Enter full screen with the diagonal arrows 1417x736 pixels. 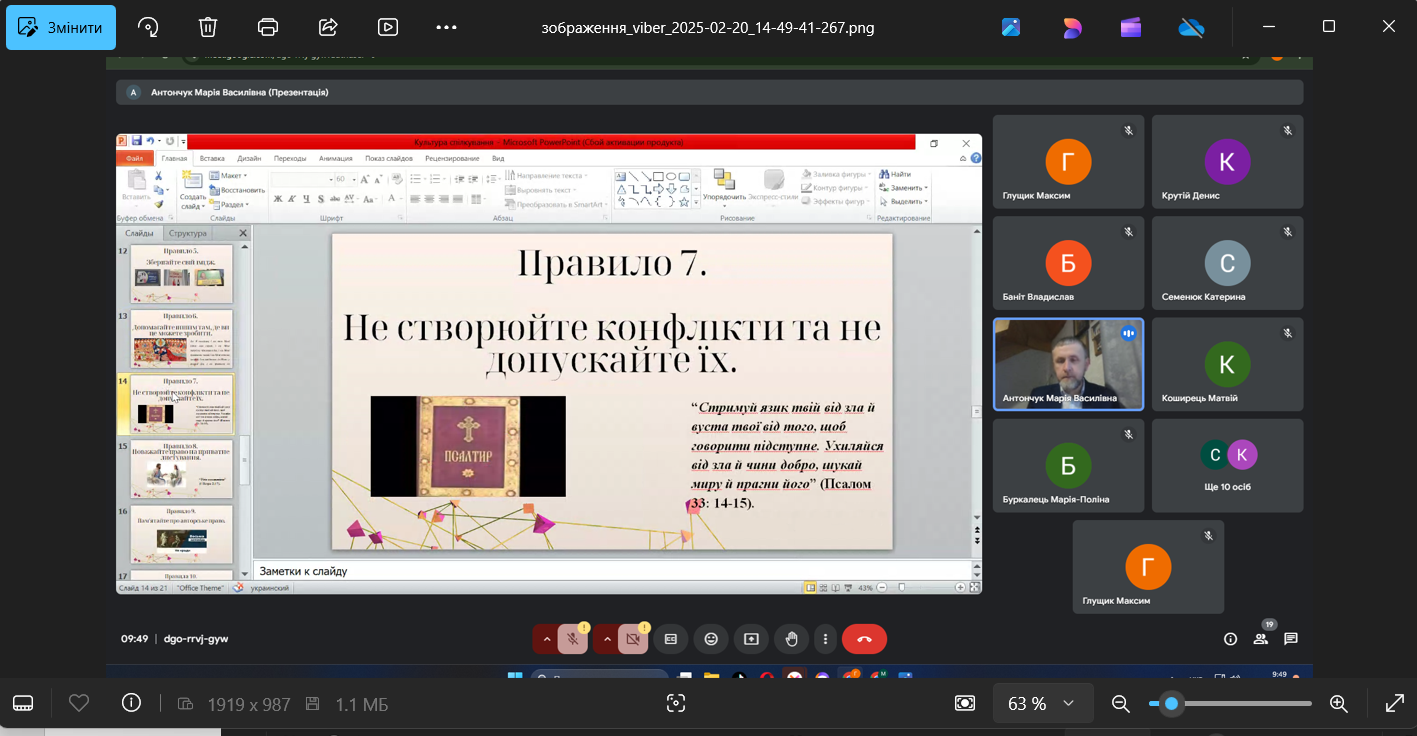(x=1394, y=704)
